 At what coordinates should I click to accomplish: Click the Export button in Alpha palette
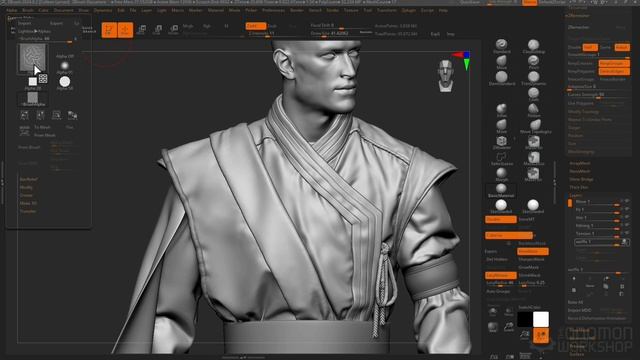click(56, 23)
